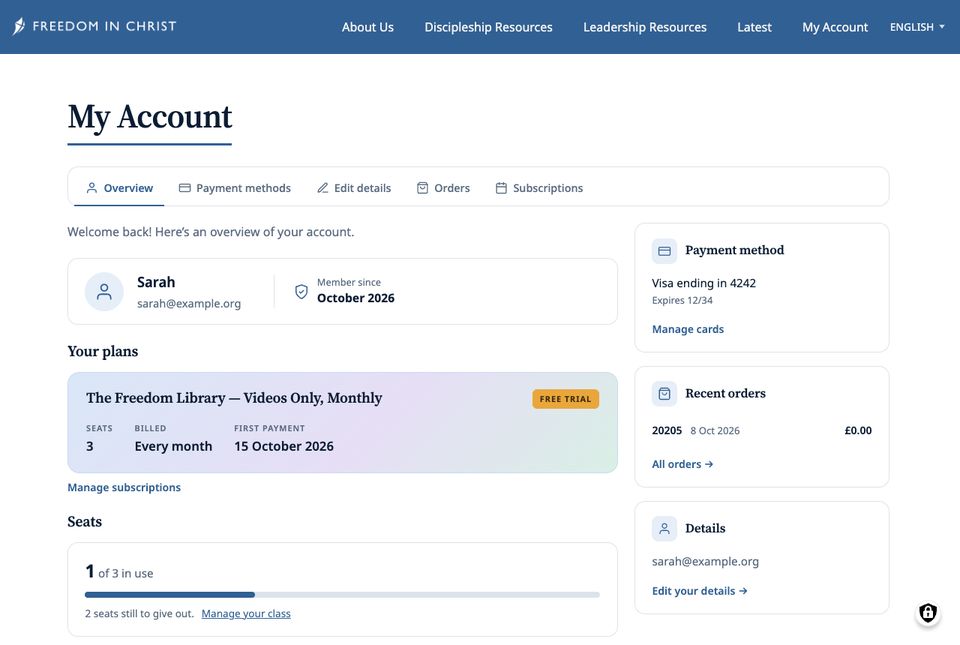Click the Manage subscriptions link
Screen dimensions: 960x645
(x=124, y=487)
